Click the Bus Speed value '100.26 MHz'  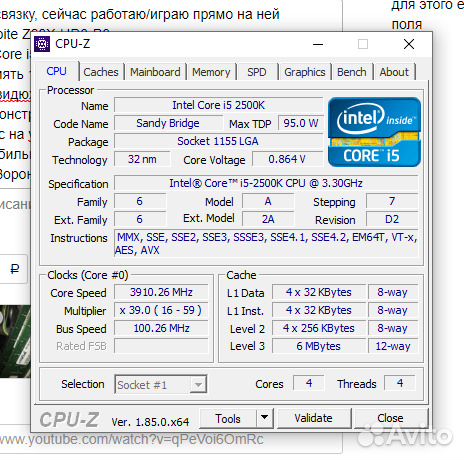[161, 328]
